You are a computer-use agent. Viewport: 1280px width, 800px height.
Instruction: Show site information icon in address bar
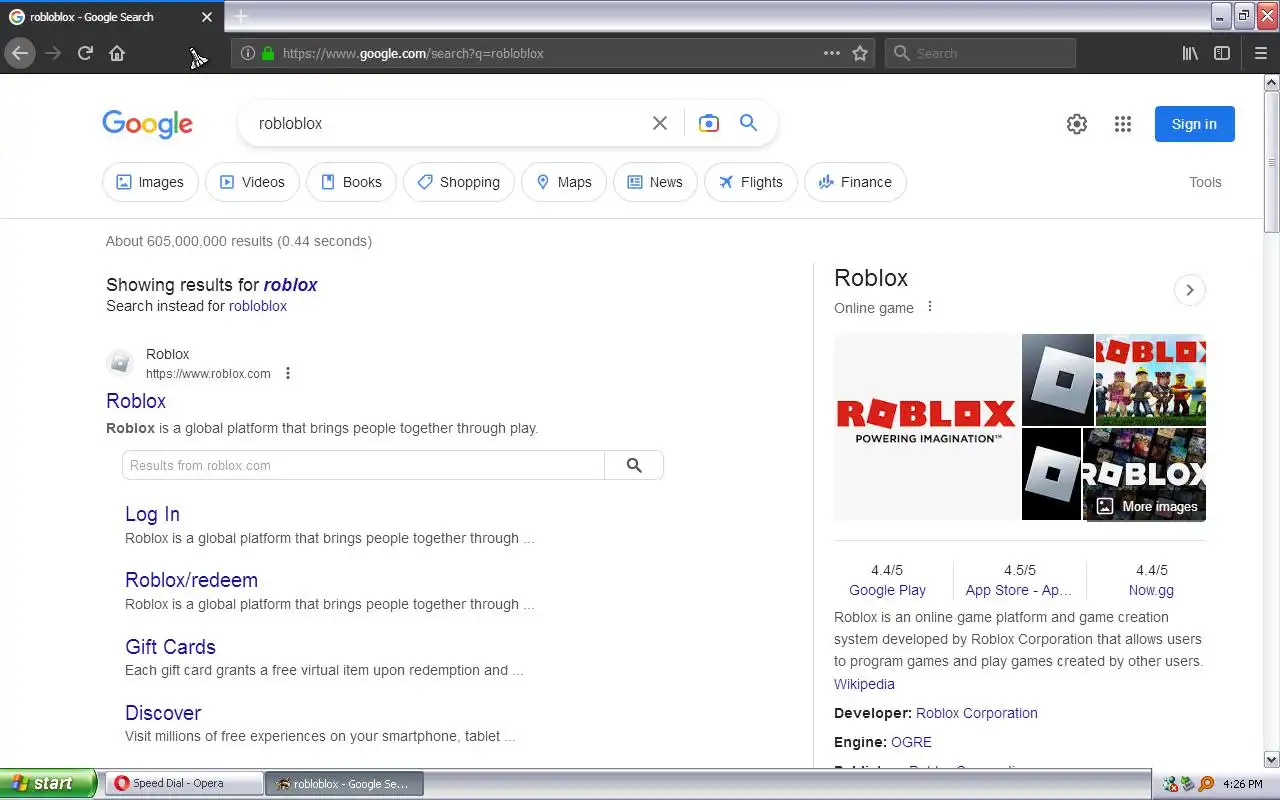coord(247,53)
